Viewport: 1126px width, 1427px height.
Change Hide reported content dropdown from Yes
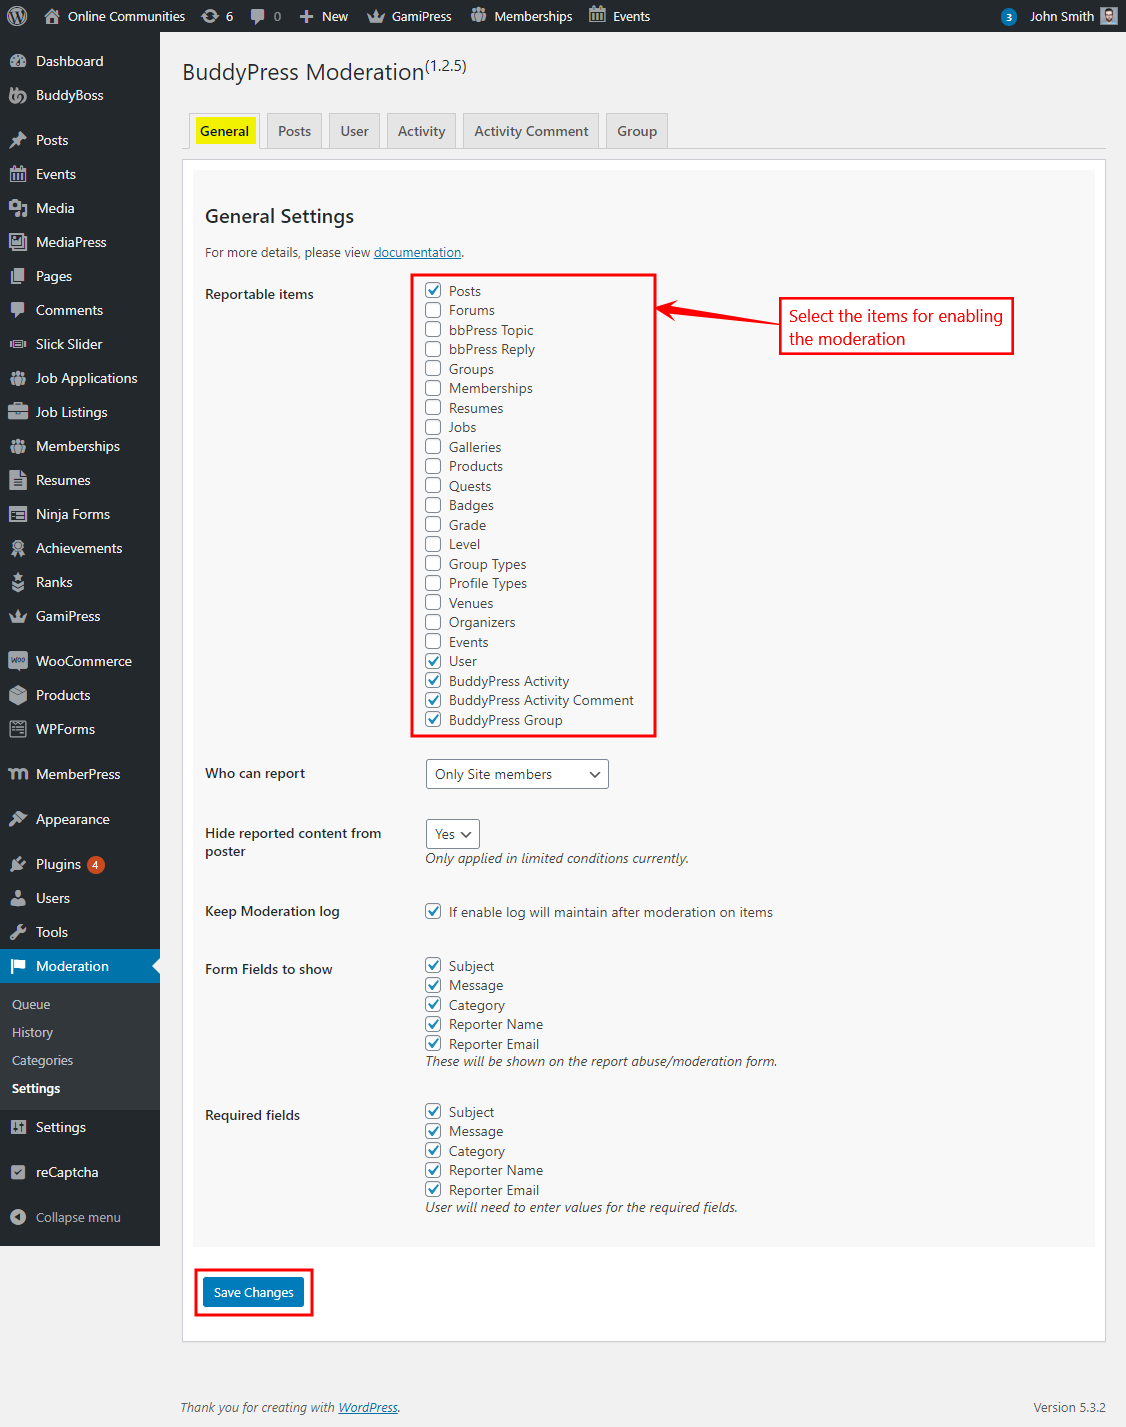pos(452,833)
